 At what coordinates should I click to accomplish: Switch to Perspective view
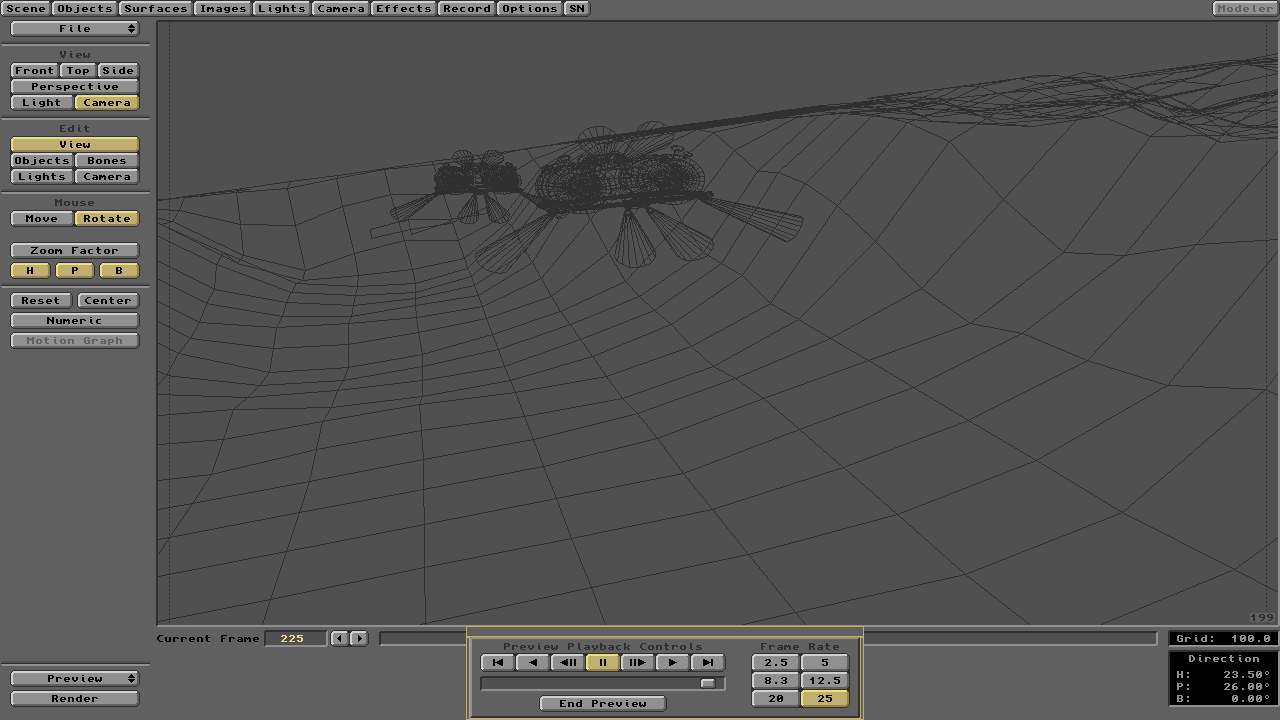click(75, 86)
